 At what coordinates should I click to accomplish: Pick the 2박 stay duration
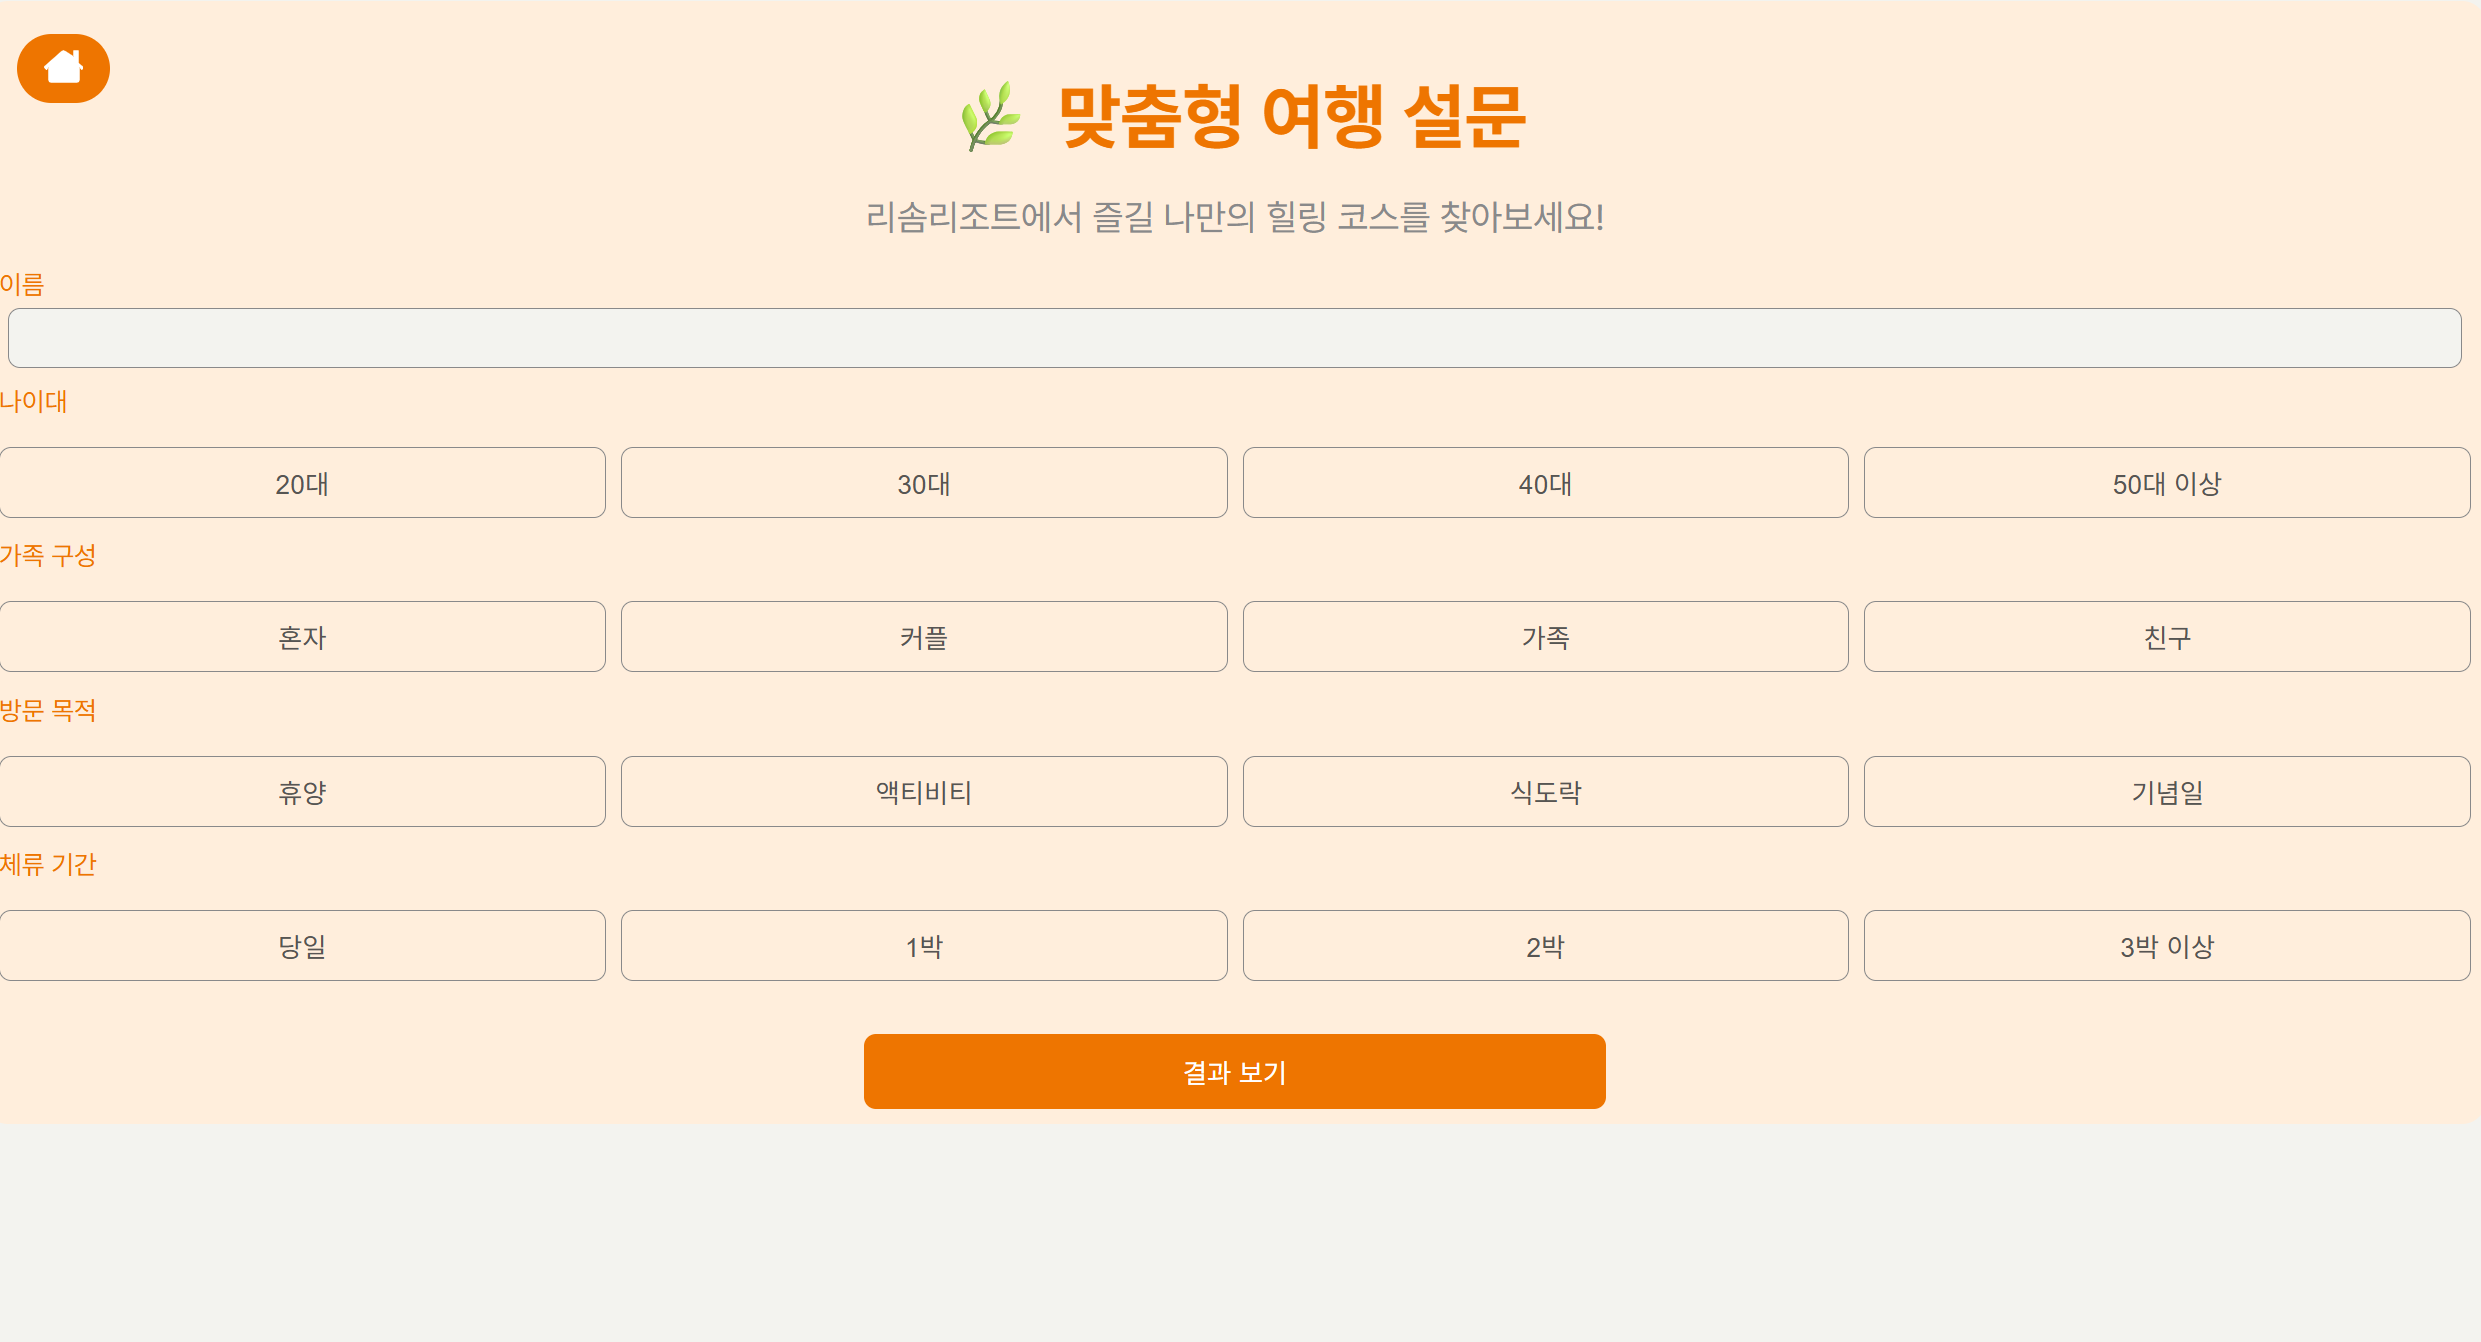coord(1545,946)
